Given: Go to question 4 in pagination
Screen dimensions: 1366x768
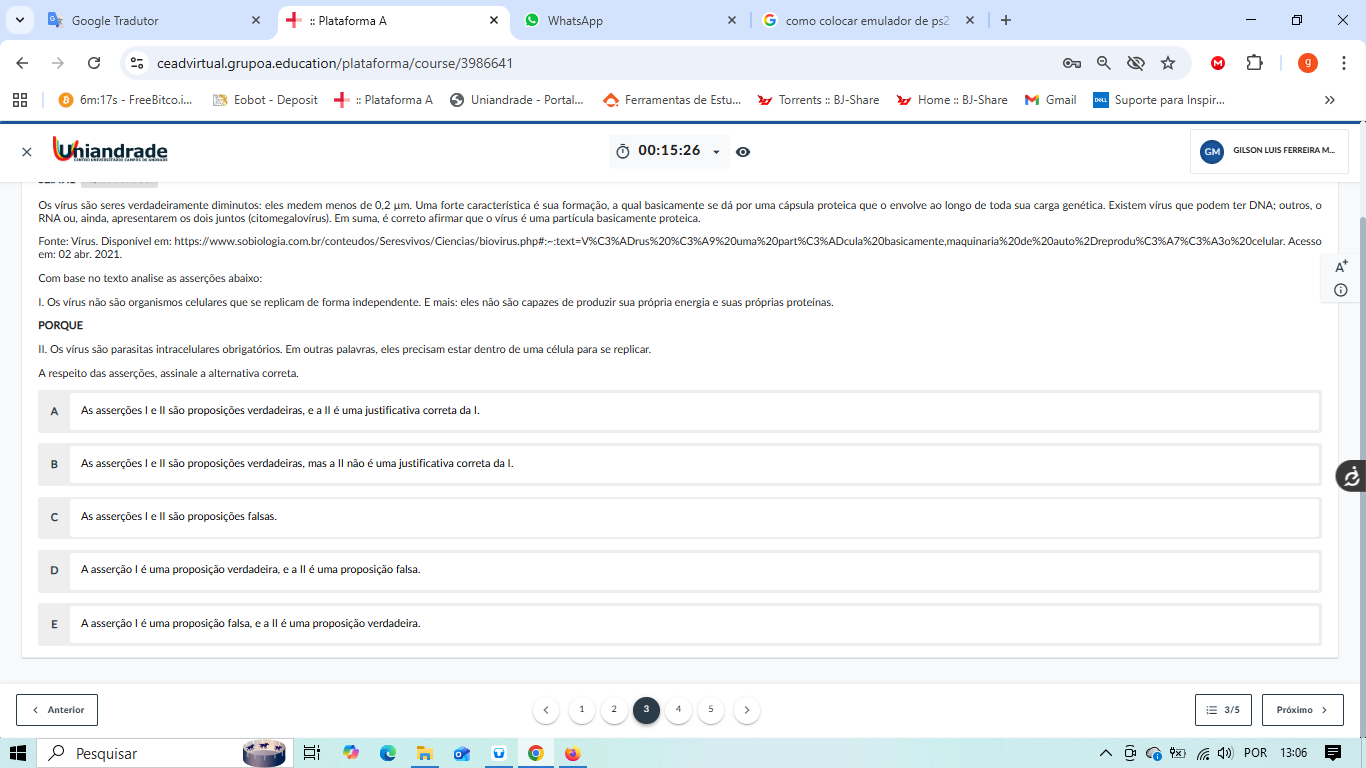Looking at the screenshot, I should coord(678,710).
